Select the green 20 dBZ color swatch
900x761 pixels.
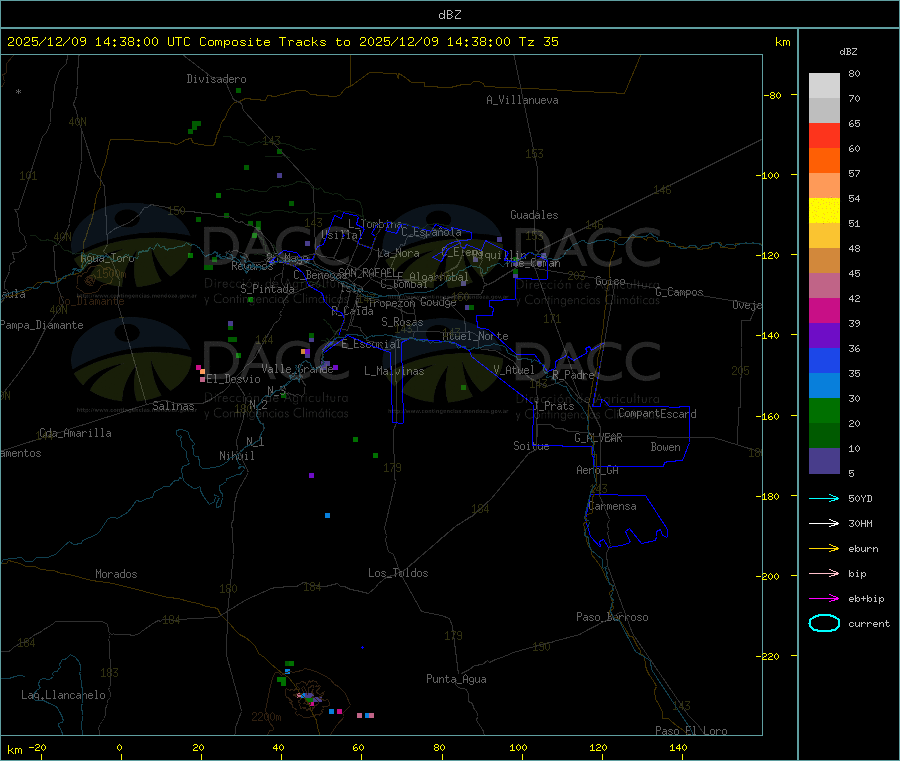click(824, 410)
